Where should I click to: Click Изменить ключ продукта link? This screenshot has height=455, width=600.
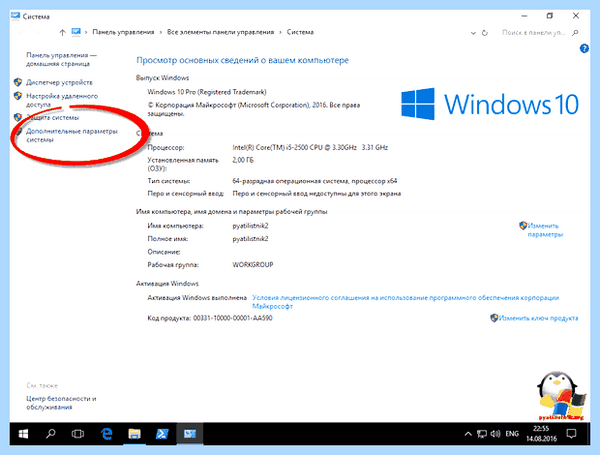[538, 318]
